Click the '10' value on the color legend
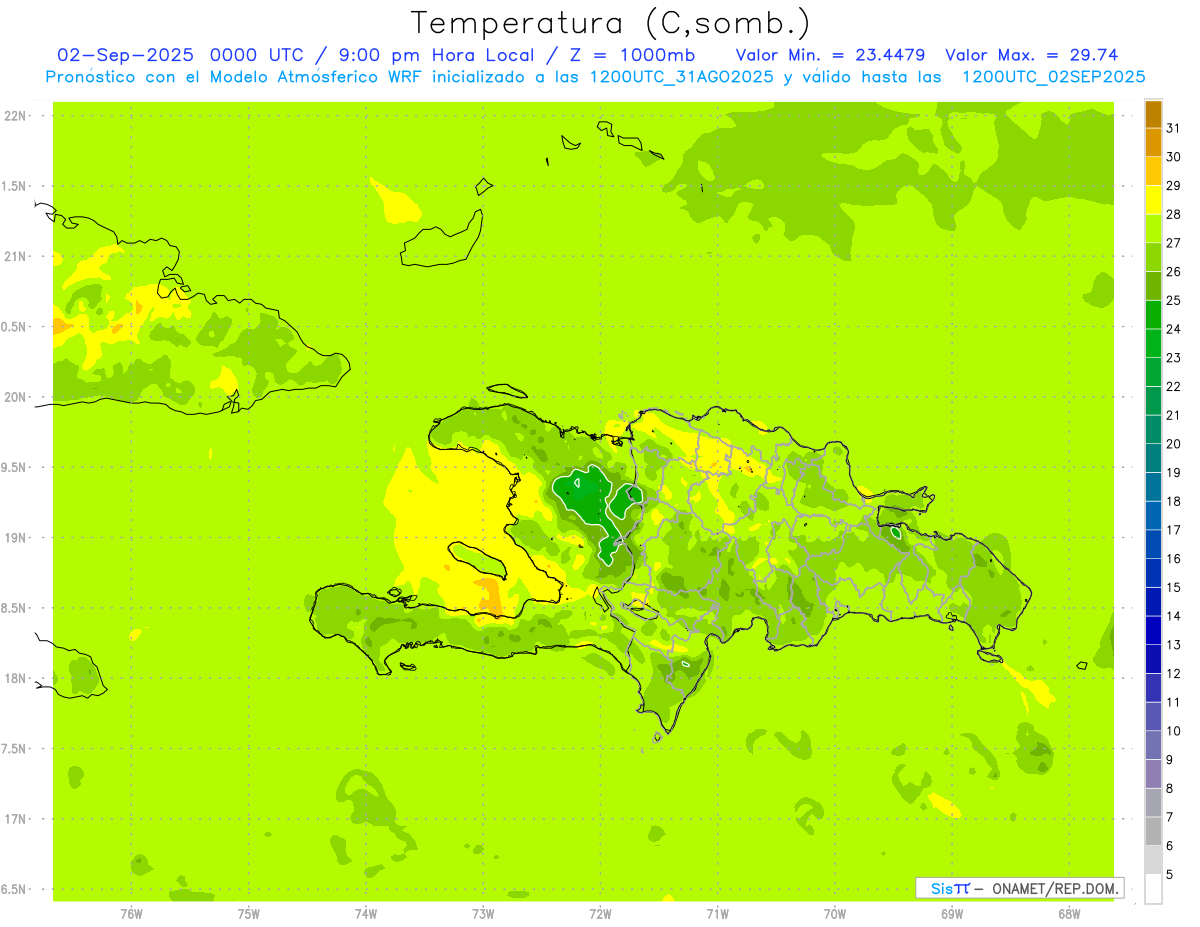Viewport: 1200px width, 927px height. pyautogui.click(x=1174, y=731)
